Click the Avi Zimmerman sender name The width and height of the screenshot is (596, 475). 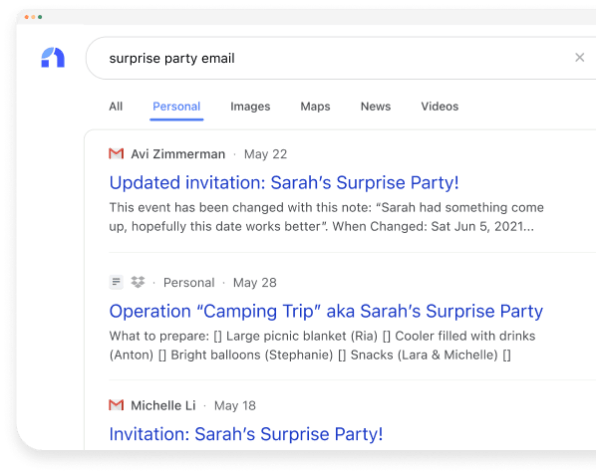[x=178, y=154]
